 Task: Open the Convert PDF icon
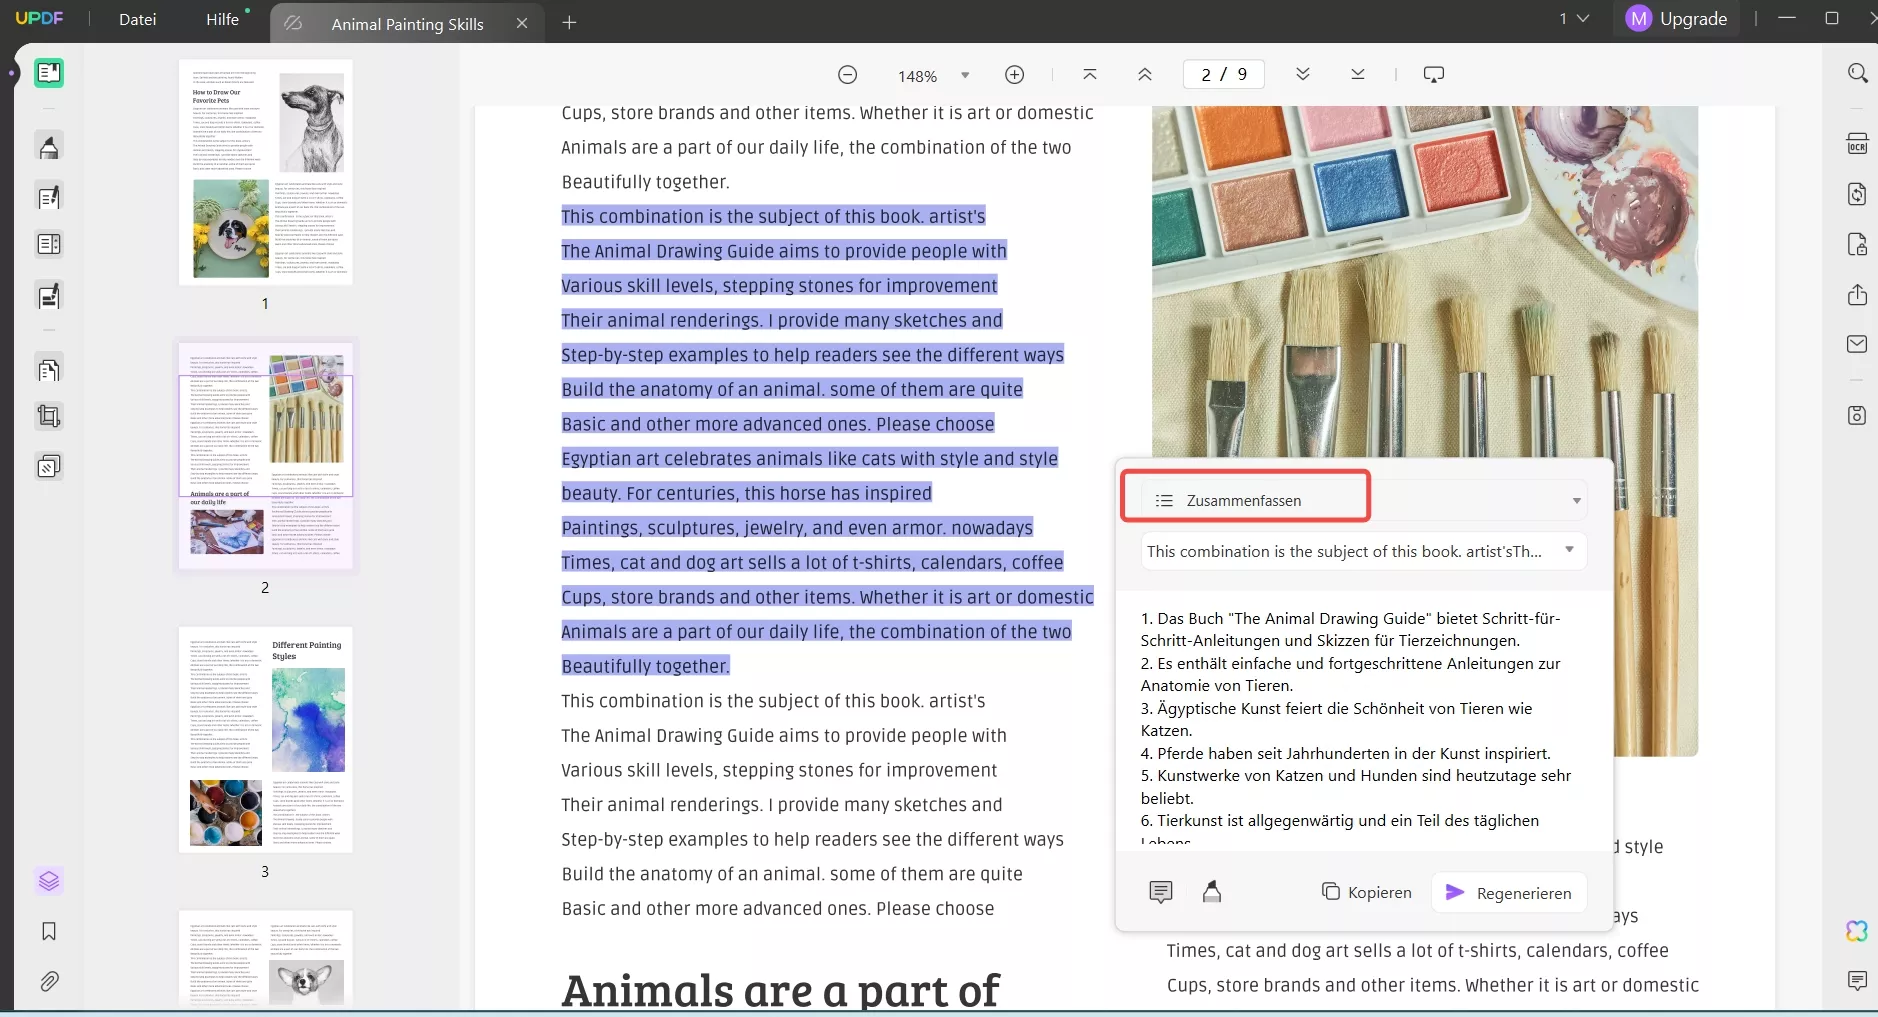tap(1857, 194)
